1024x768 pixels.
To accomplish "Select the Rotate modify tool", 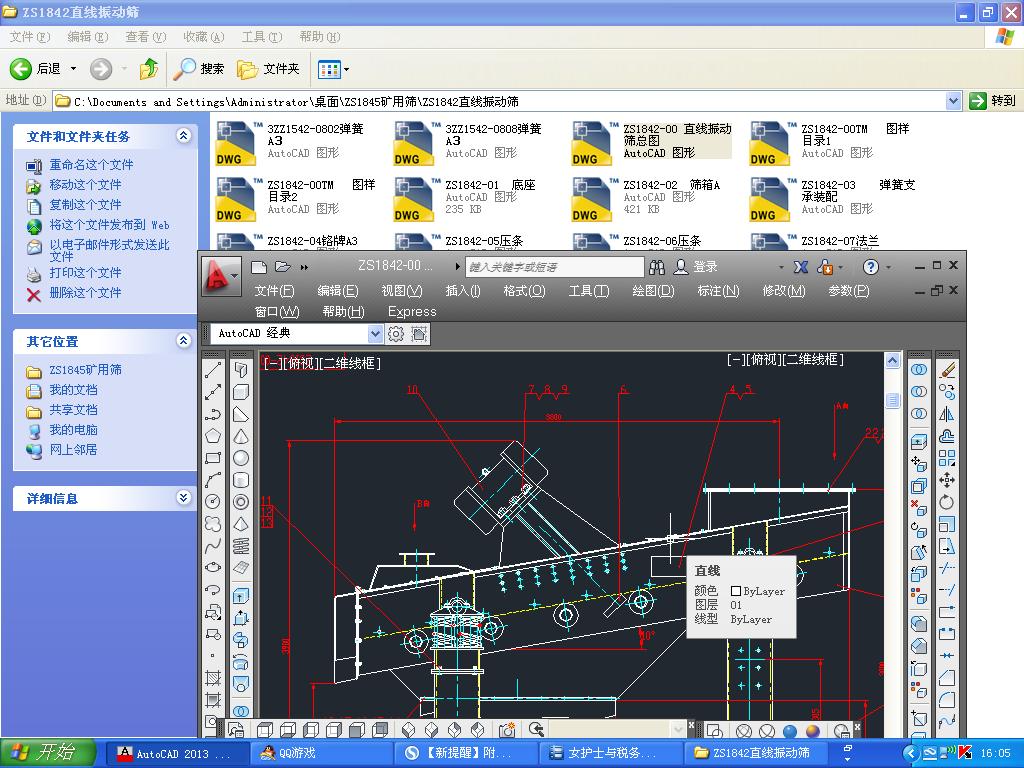I will [x=947, y=502].
